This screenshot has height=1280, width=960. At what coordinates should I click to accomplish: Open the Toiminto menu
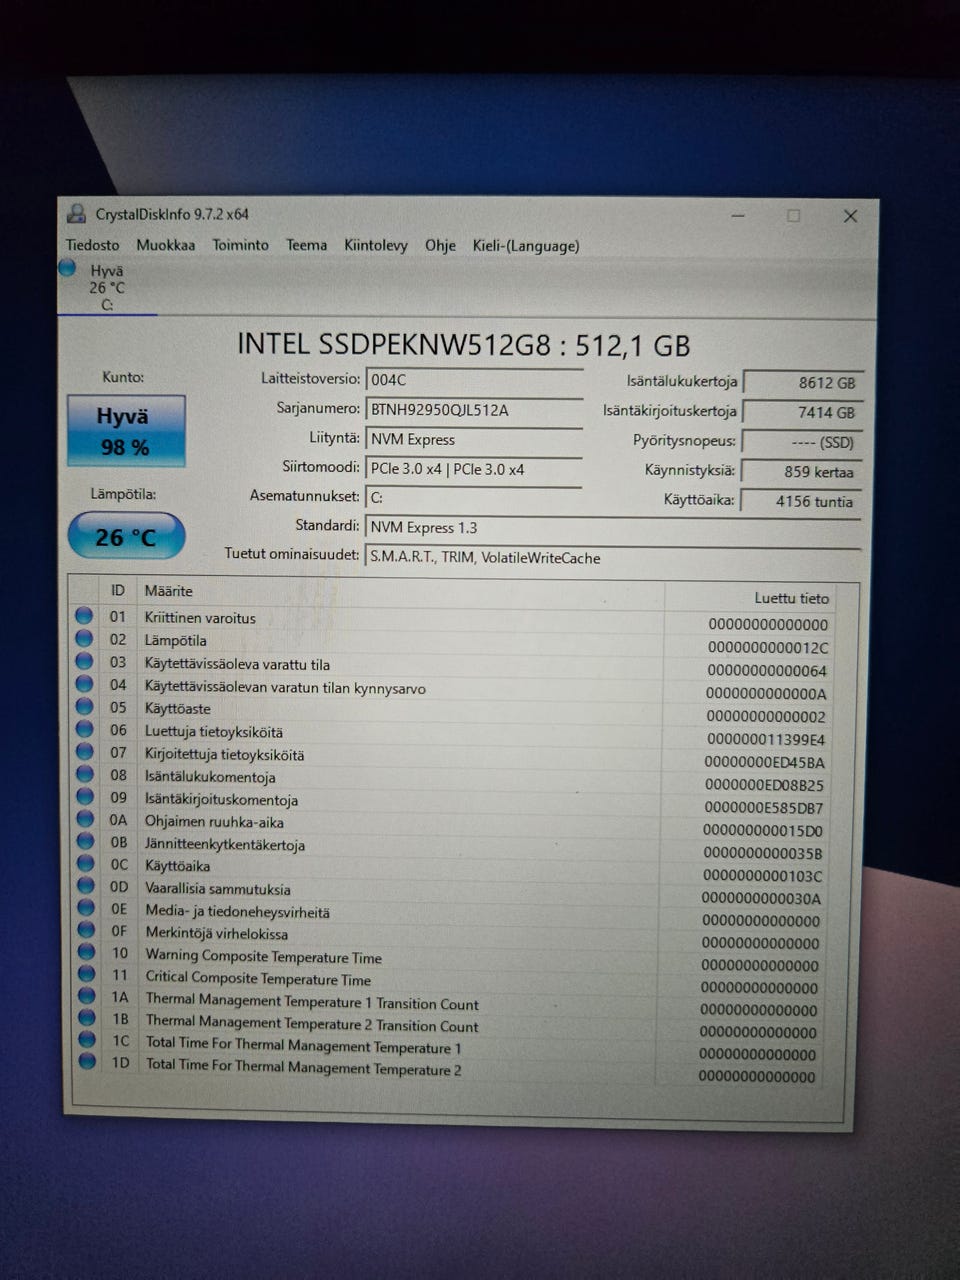(x=240, y=245)
